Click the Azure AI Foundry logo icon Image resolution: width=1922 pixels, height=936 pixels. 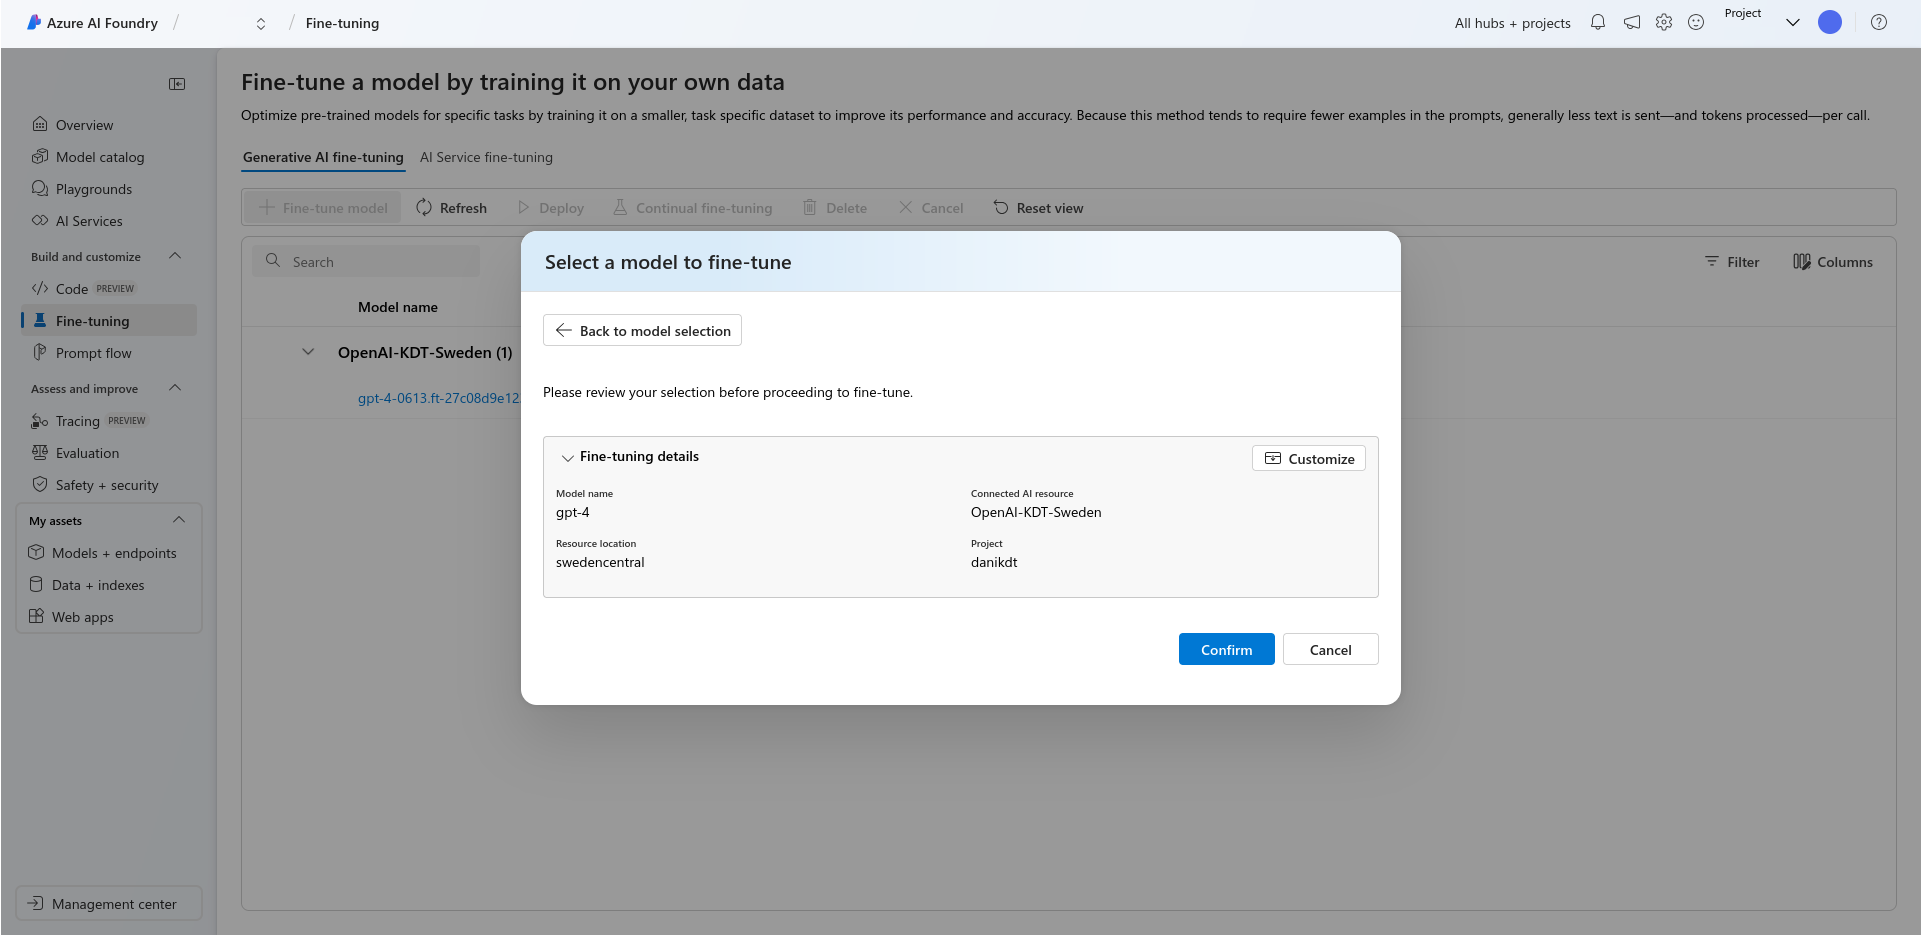(x=34, y=22)
